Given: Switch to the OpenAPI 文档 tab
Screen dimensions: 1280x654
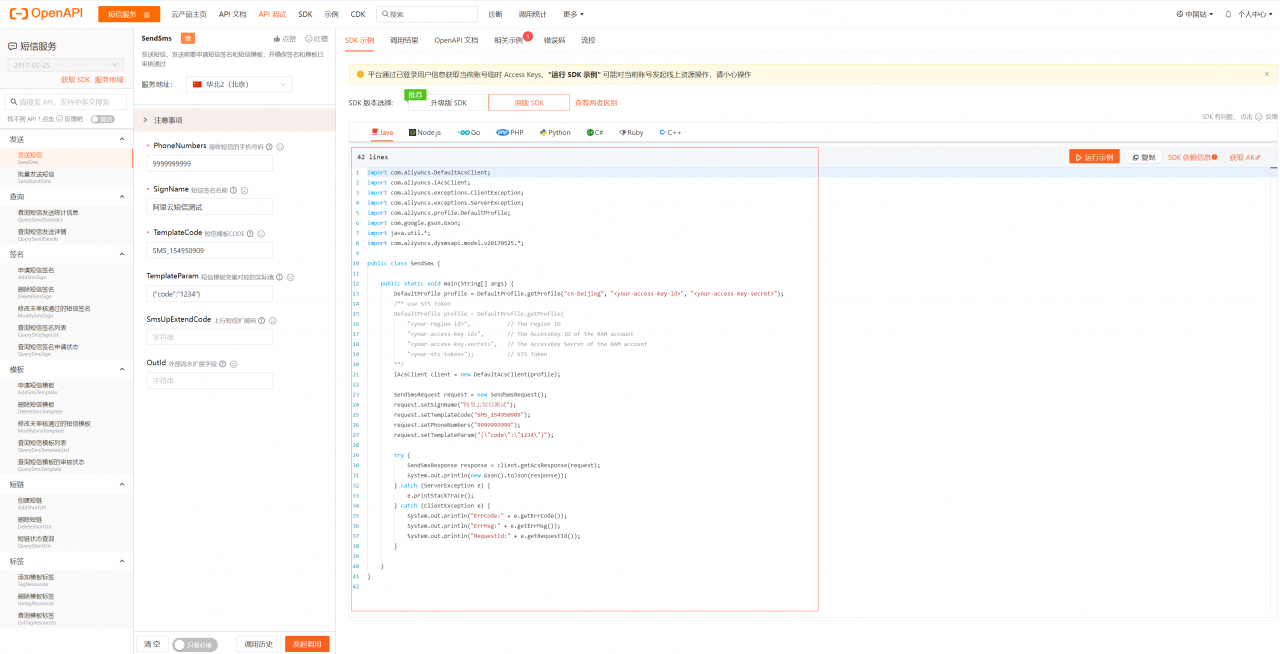Looking at the screenshot, I should pos(456,40).
